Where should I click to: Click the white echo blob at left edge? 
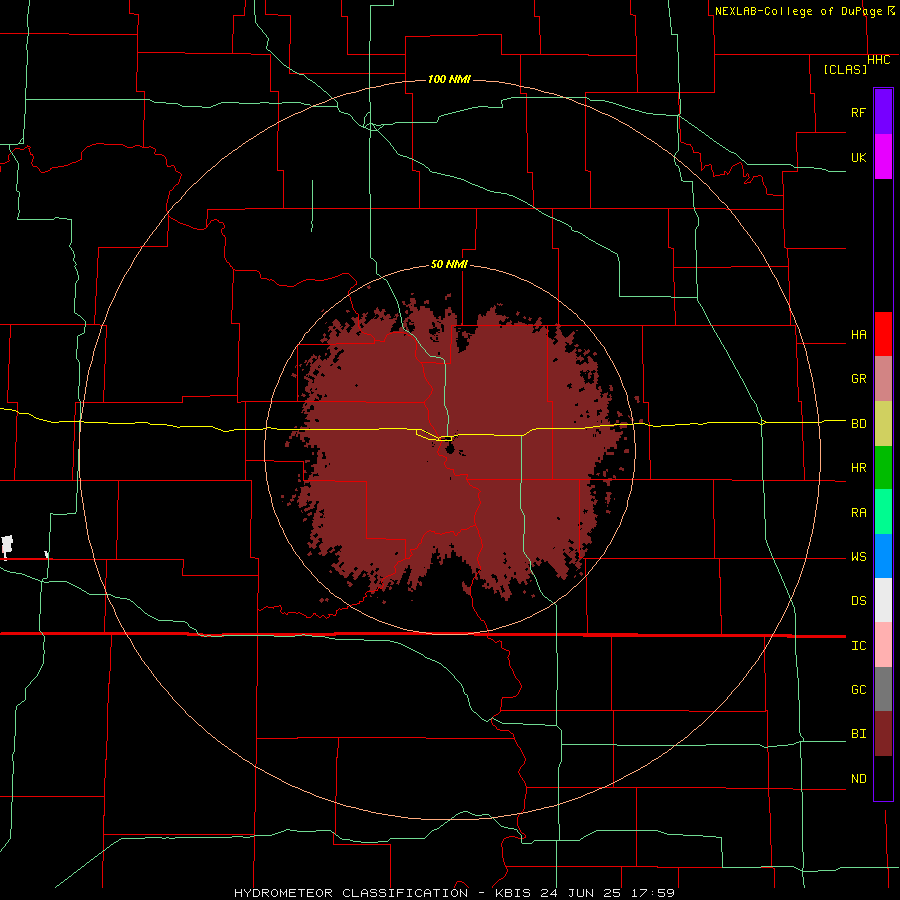[7, 545]
